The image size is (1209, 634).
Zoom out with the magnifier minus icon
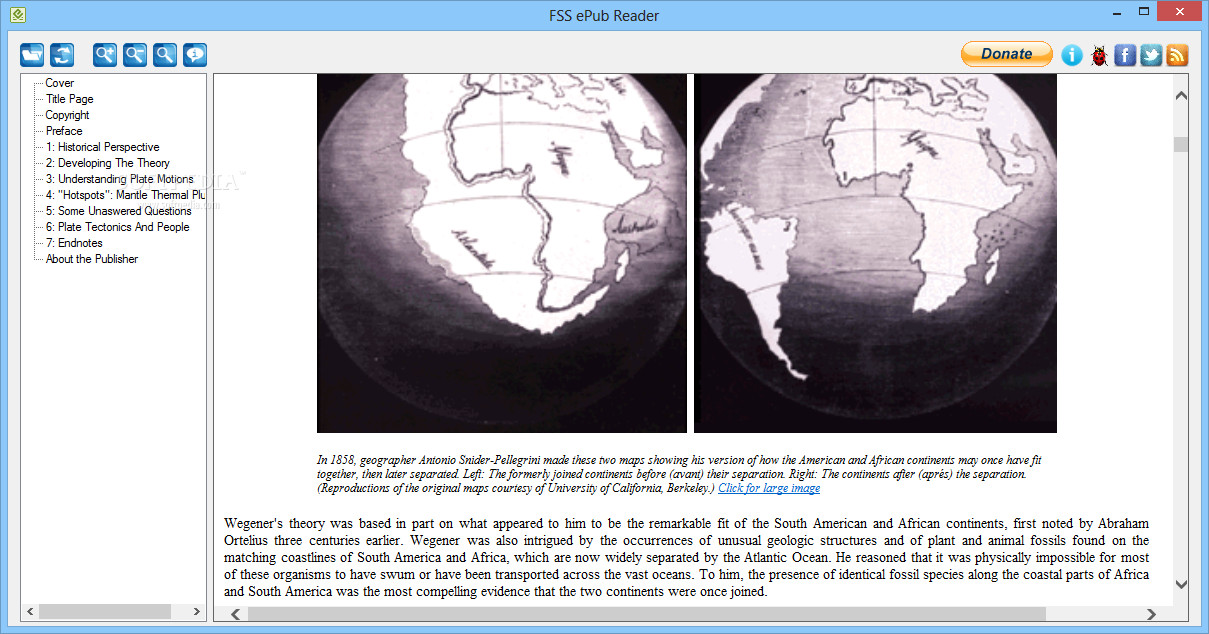coord(135,55)
